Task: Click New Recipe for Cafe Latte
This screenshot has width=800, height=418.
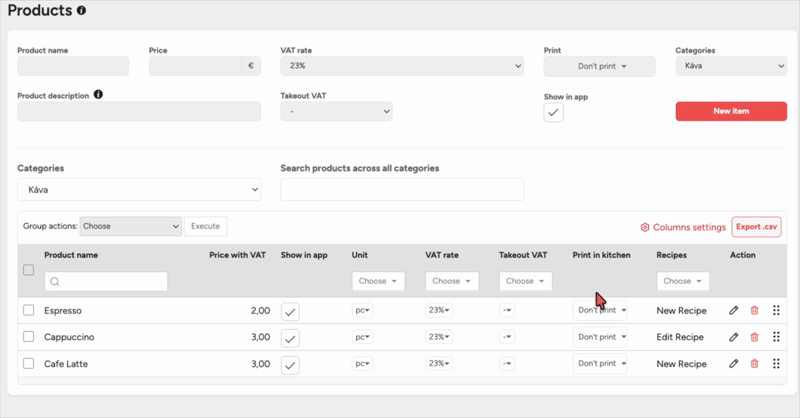Action: pyautogui.click(x=681, y=363)
